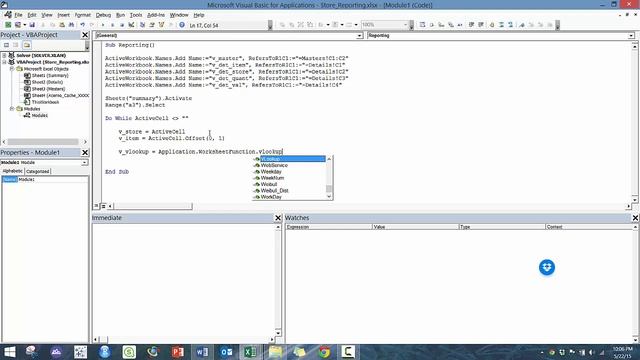The height and width of the screenshot is (360, 640).
Task: Open the Run menu
Action: [x=120, y=15]
